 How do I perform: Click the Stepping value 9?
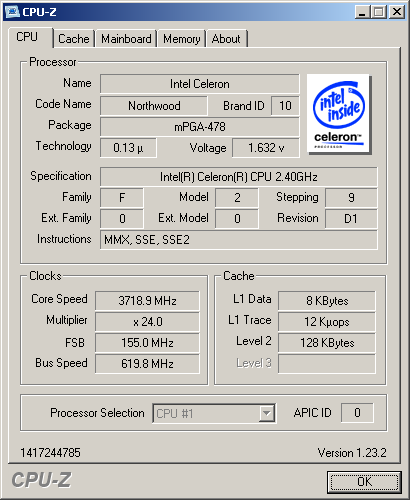[x=351, y=198]
